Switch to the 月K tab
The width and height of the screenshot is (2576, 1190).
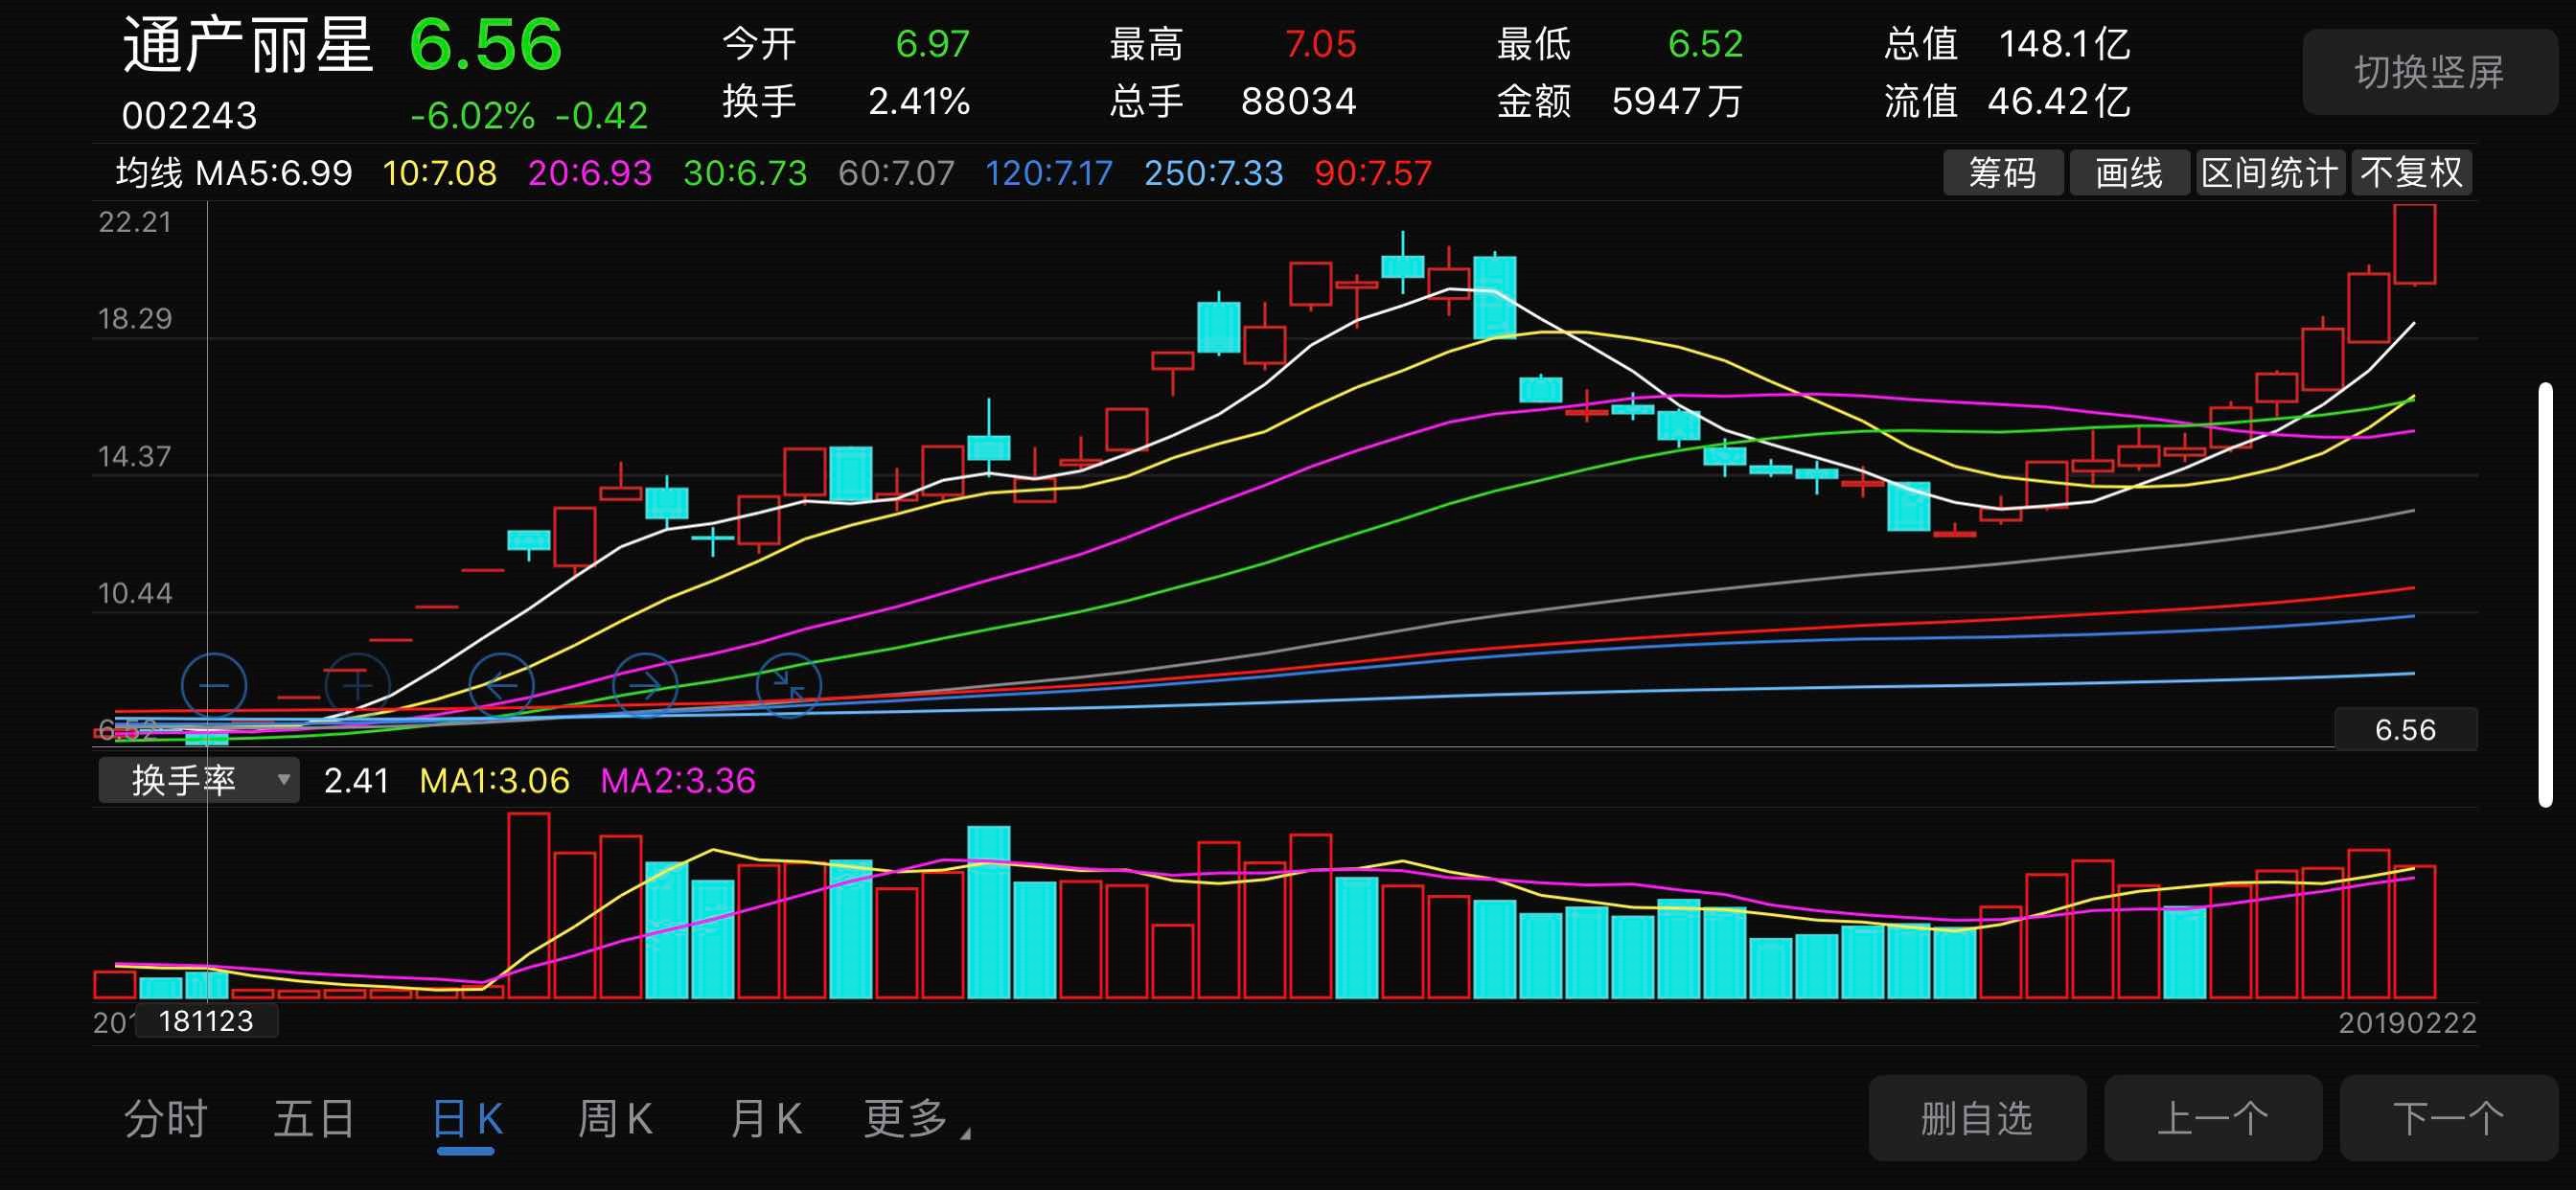point(766,1119)
